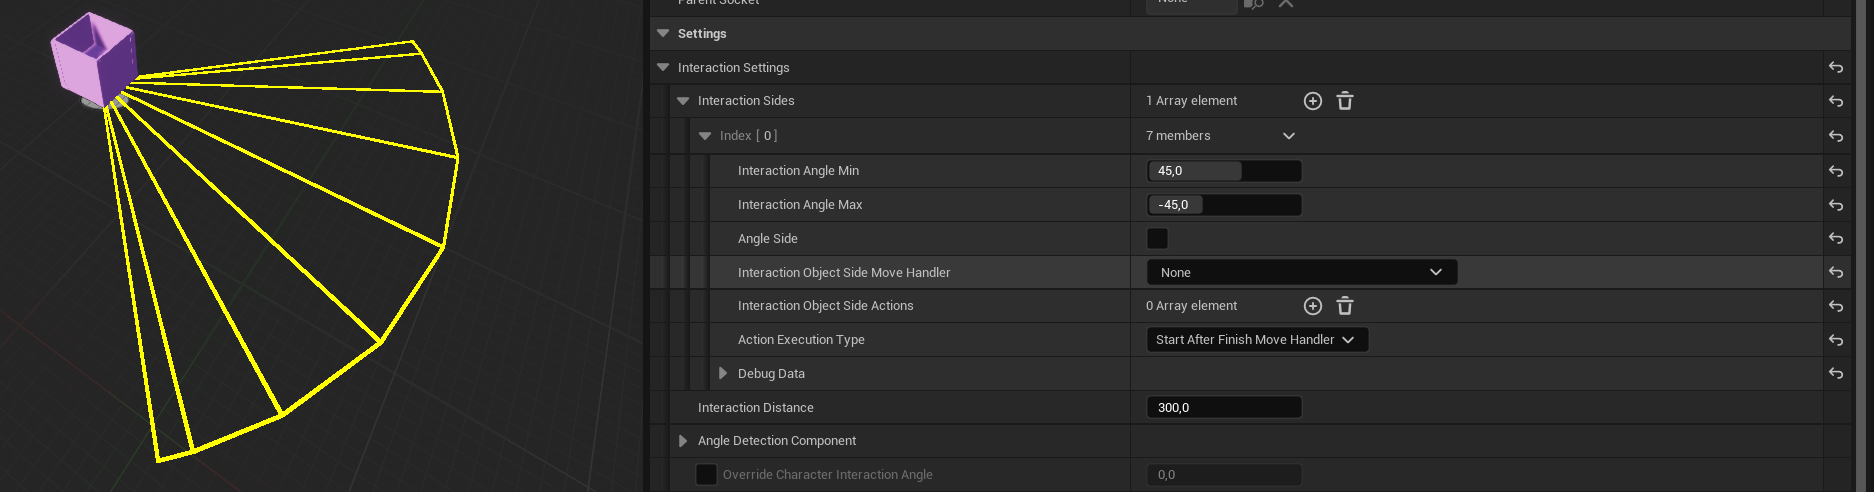Open the 7 members dropdown chevron
1874x492 pixels.
click(1289, 136)
